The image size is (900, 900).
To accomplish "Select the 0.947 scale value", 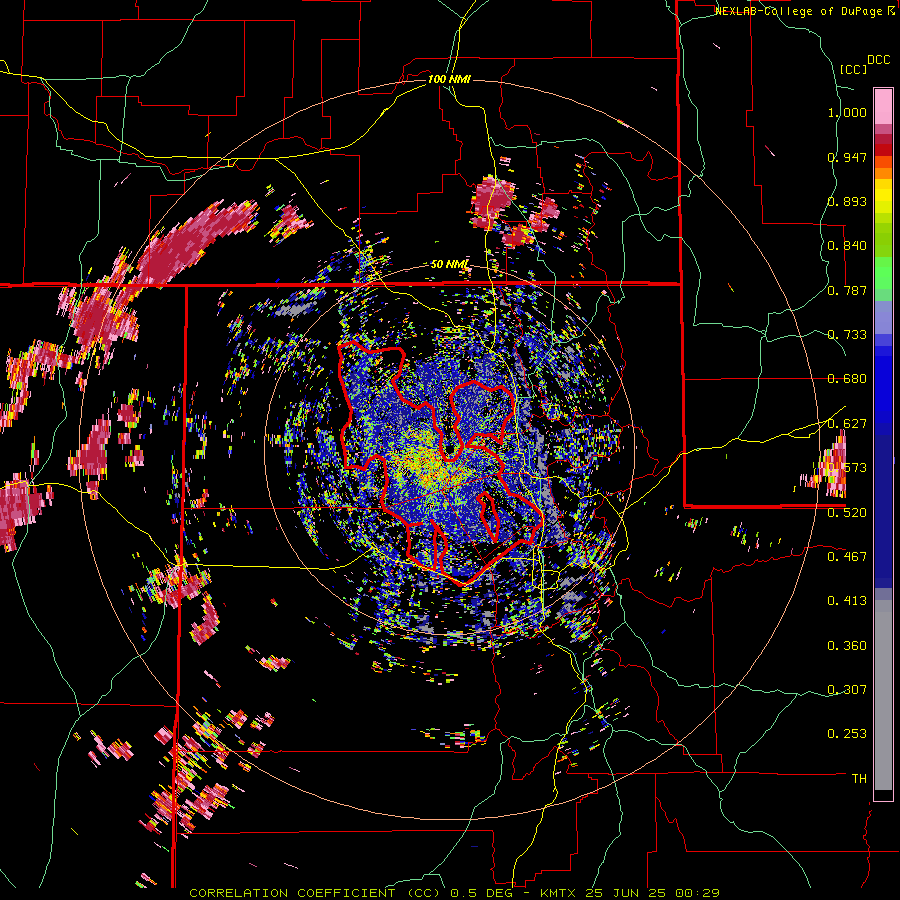I will (847, 157).
